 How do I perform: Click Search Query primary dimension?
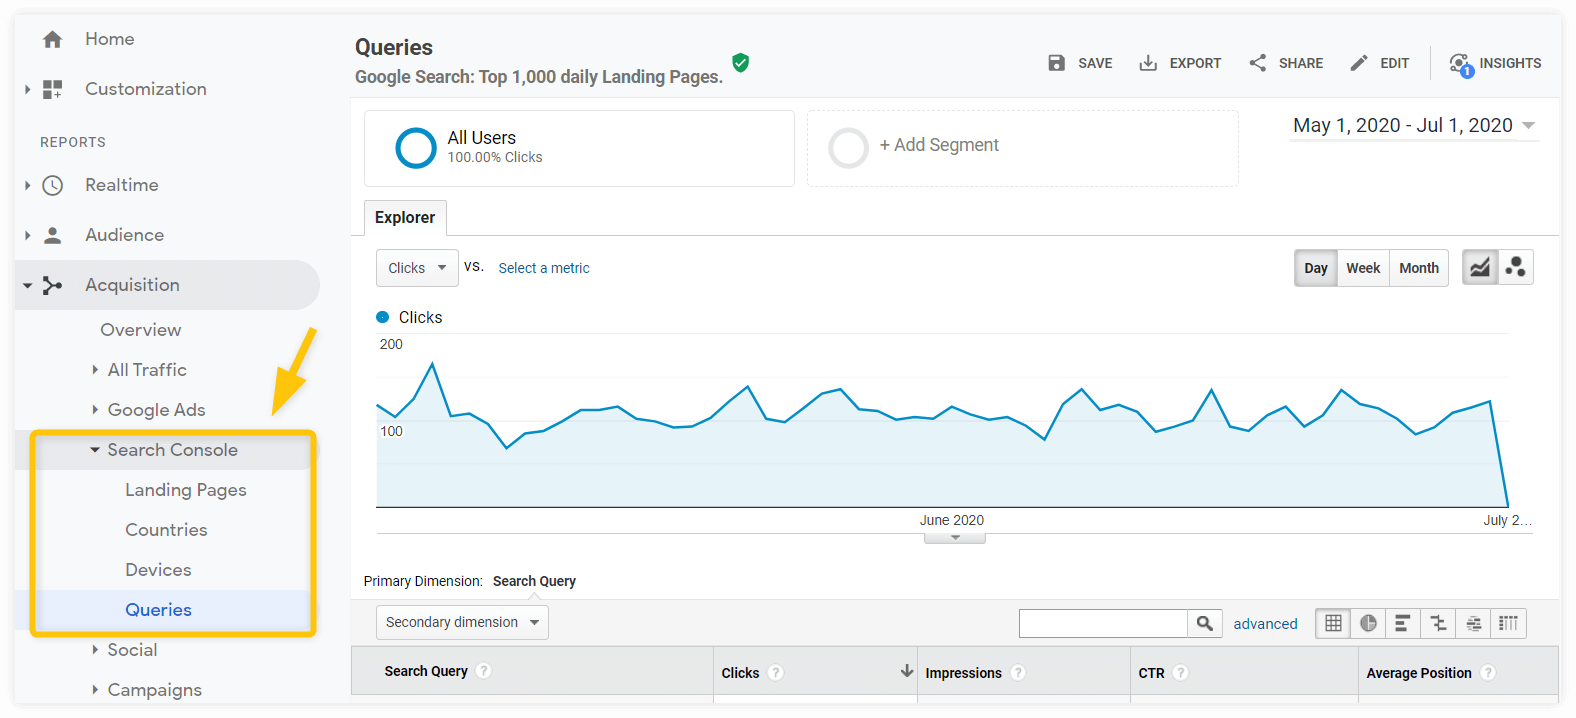pyautogui.click(x=534, y=581)
